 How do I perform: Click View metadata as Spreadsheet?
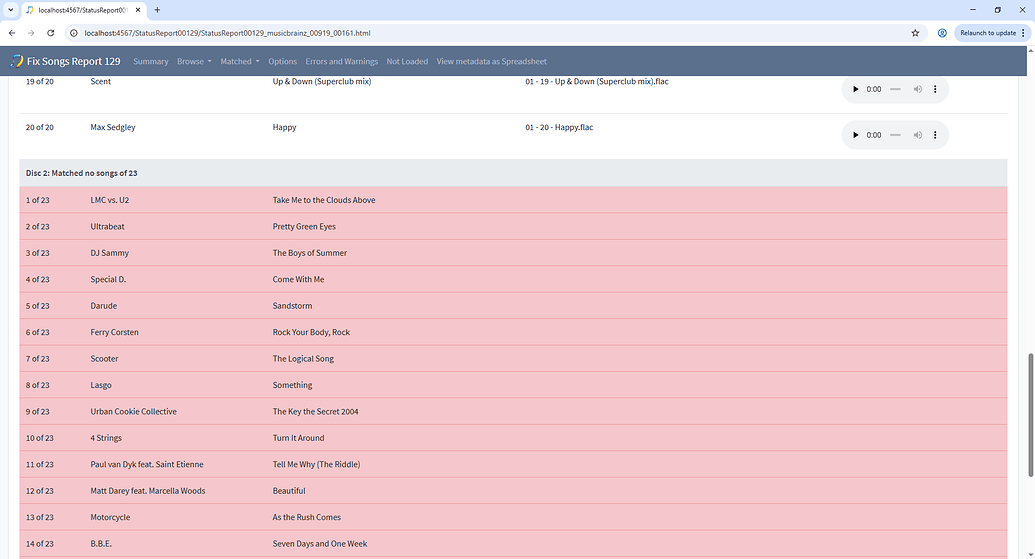click(x=492, y=61)
